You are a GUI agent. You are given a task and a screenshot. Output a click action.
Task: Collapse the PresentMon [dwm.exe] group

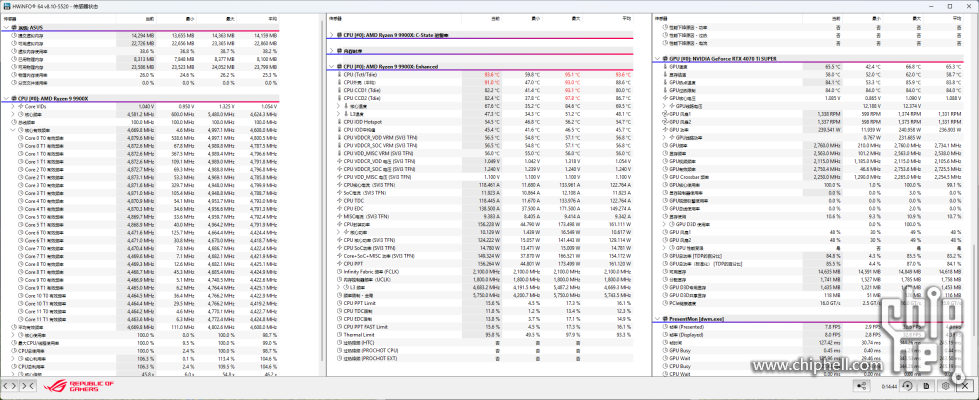(657, 318)
